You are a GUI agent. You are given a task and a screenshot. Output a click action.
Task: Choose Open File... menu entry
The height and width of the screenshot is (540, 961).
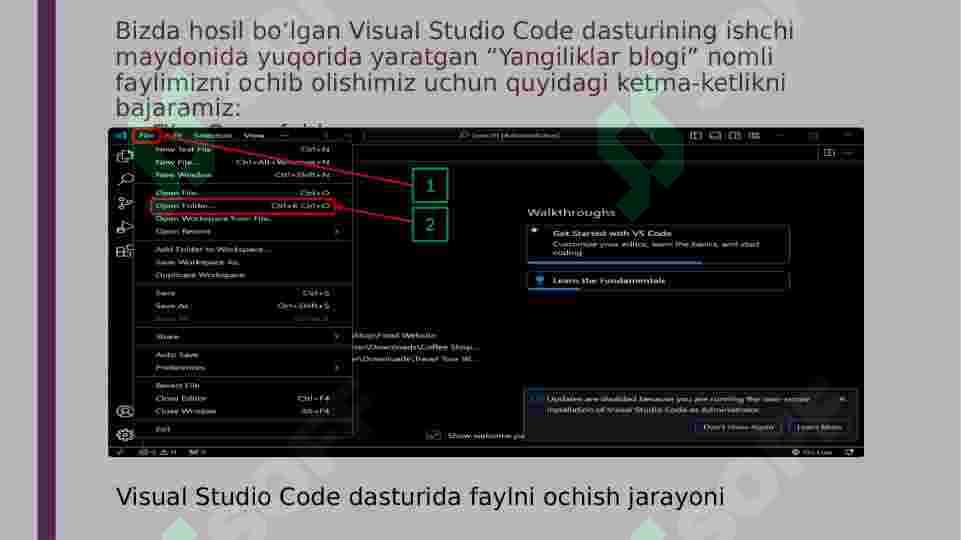(243, 193)
